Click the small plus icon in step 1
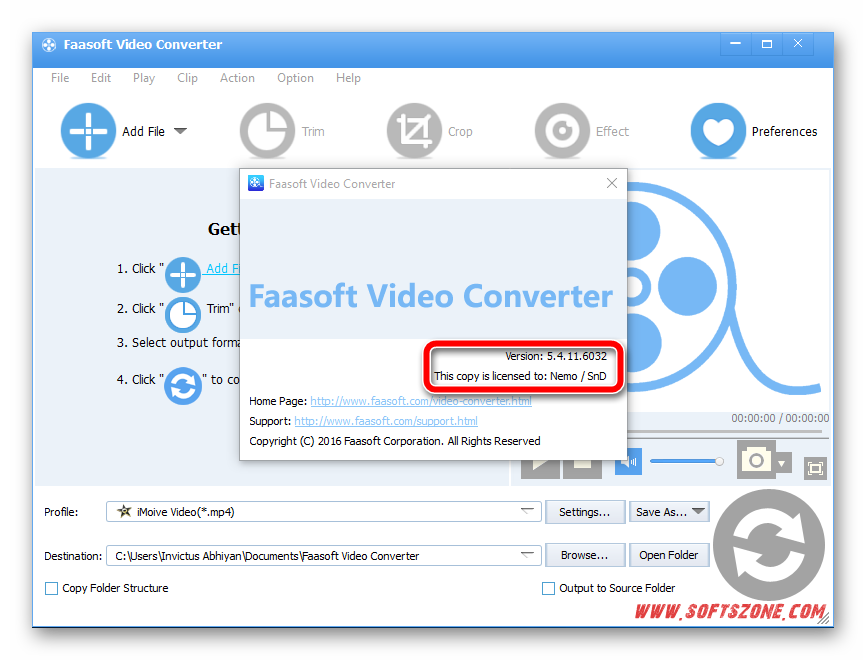Screen dimensions: 866x660 point(183,274)
